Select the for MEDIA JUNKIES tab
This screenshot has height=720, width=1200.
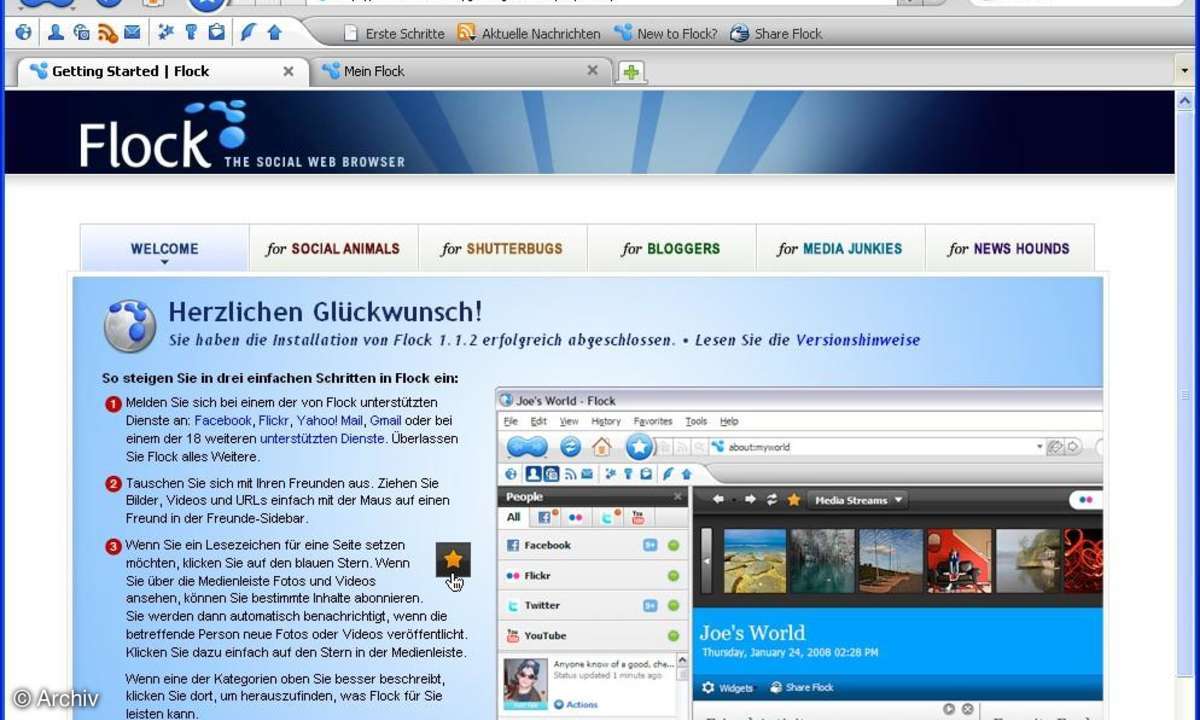pos(840,249)
